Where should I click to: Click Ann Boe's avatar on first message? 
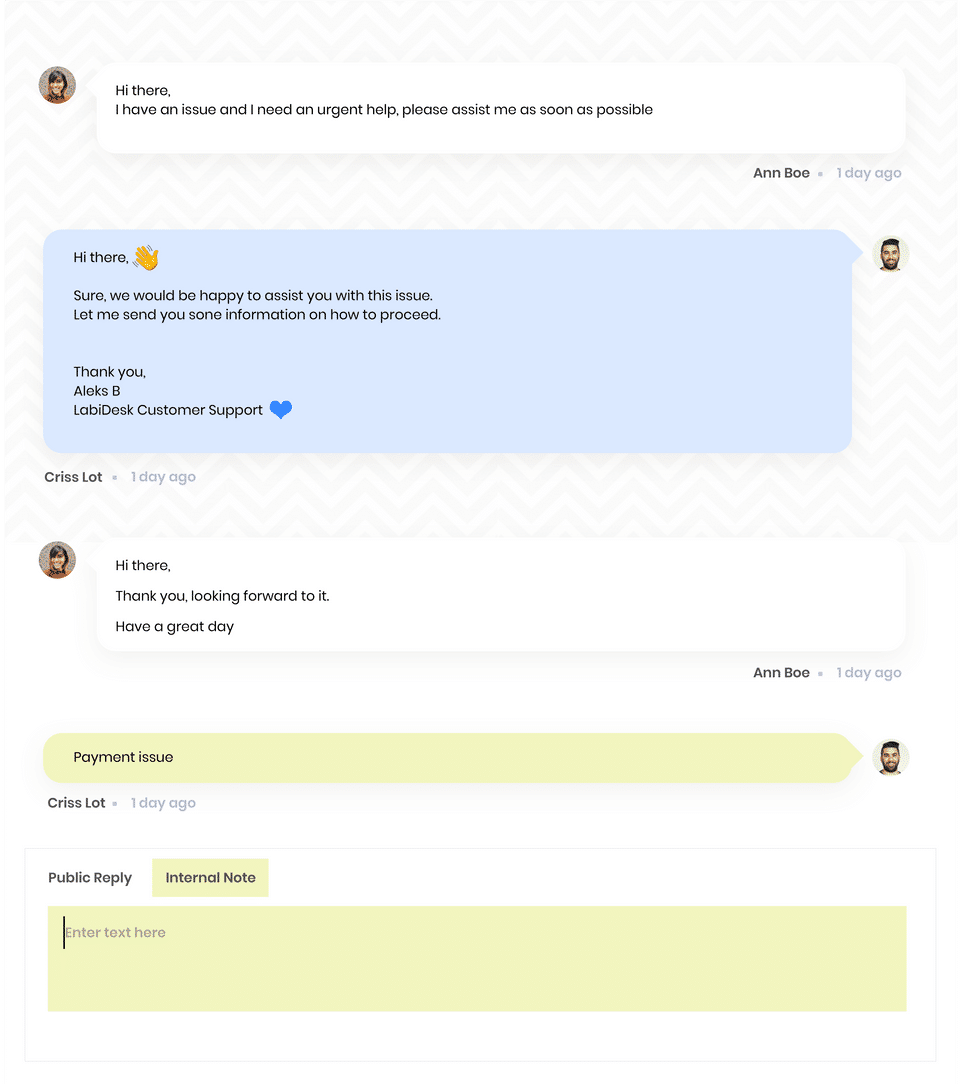57,85
